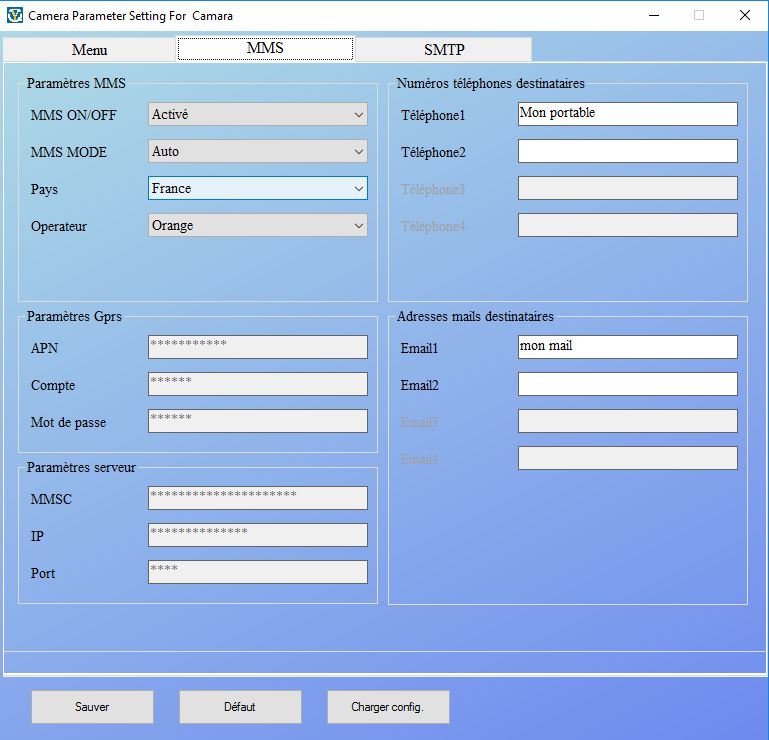Expand the Operateur dropdown showing Orange
Image resolution: width=769 pixels, height=740 pixels.
257,226
